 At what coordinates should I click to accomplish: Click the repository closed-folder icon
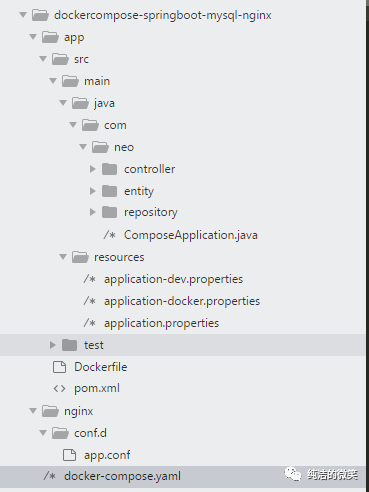[109, 212]
